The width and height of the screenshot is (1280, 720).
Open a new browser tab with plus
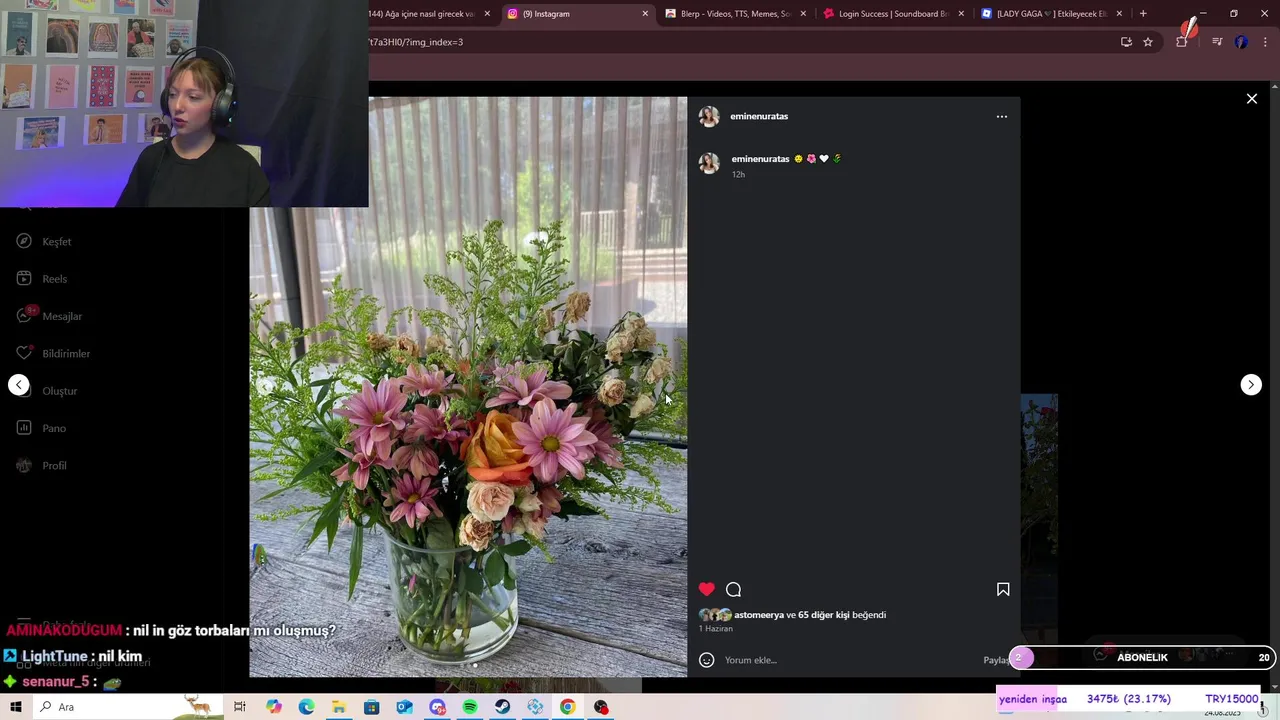pos(1143,14)
